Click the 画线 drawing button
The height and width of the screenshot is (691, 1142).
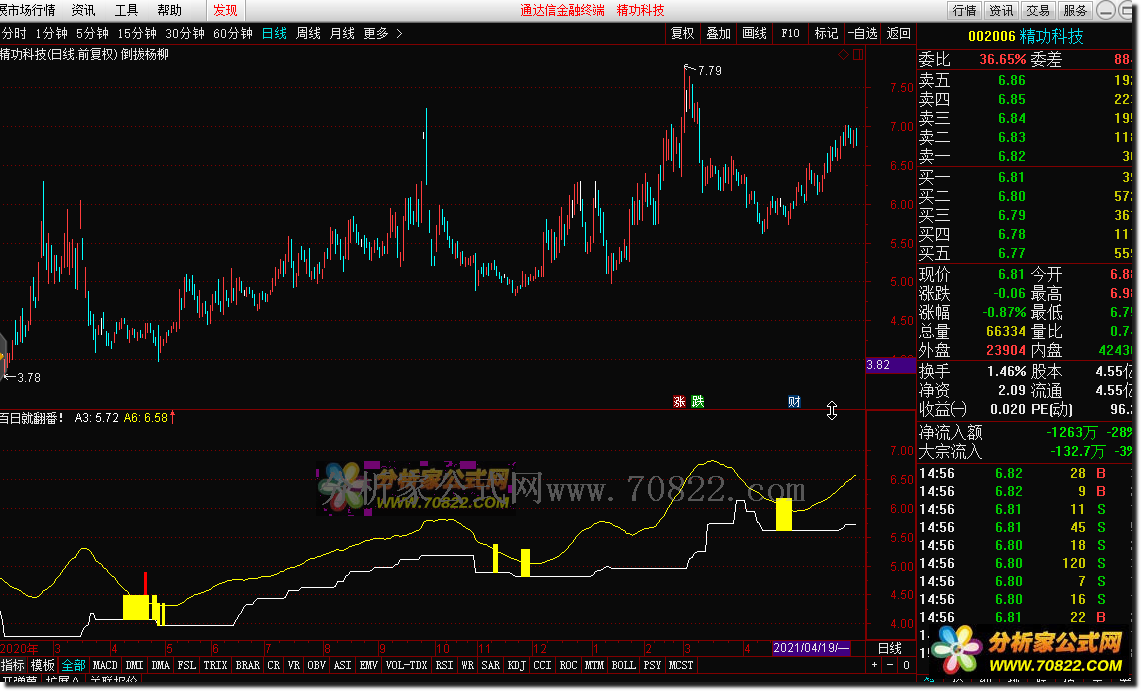[755, 33]
